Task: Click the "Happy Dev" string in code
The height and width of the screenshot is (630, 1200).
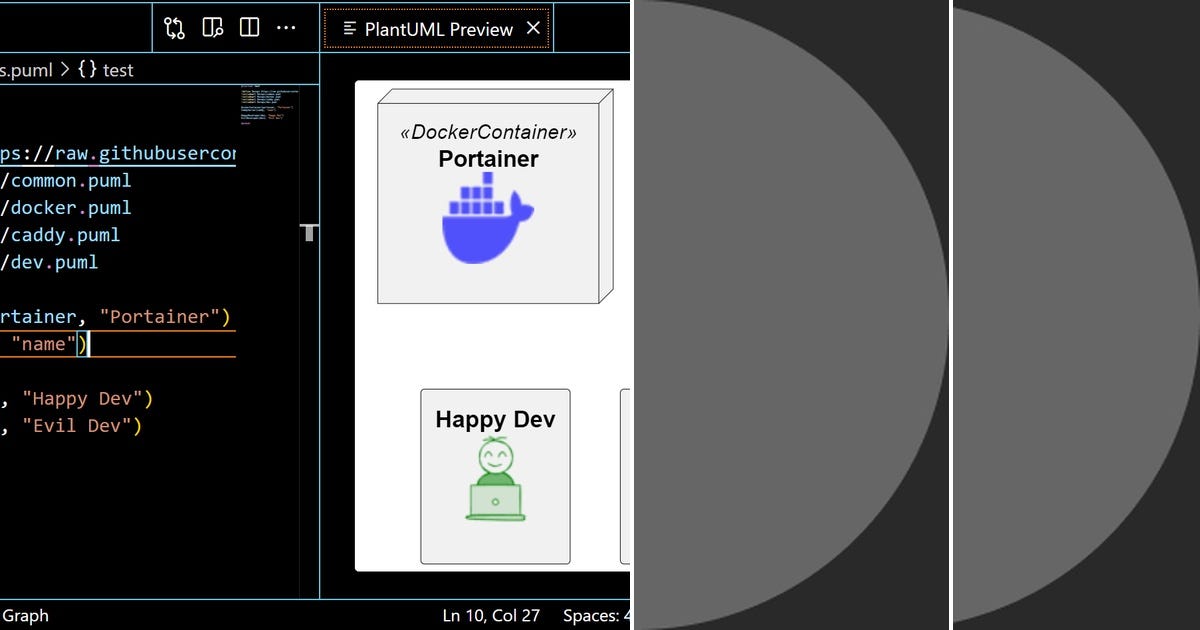Action: (x=82, y=398)
